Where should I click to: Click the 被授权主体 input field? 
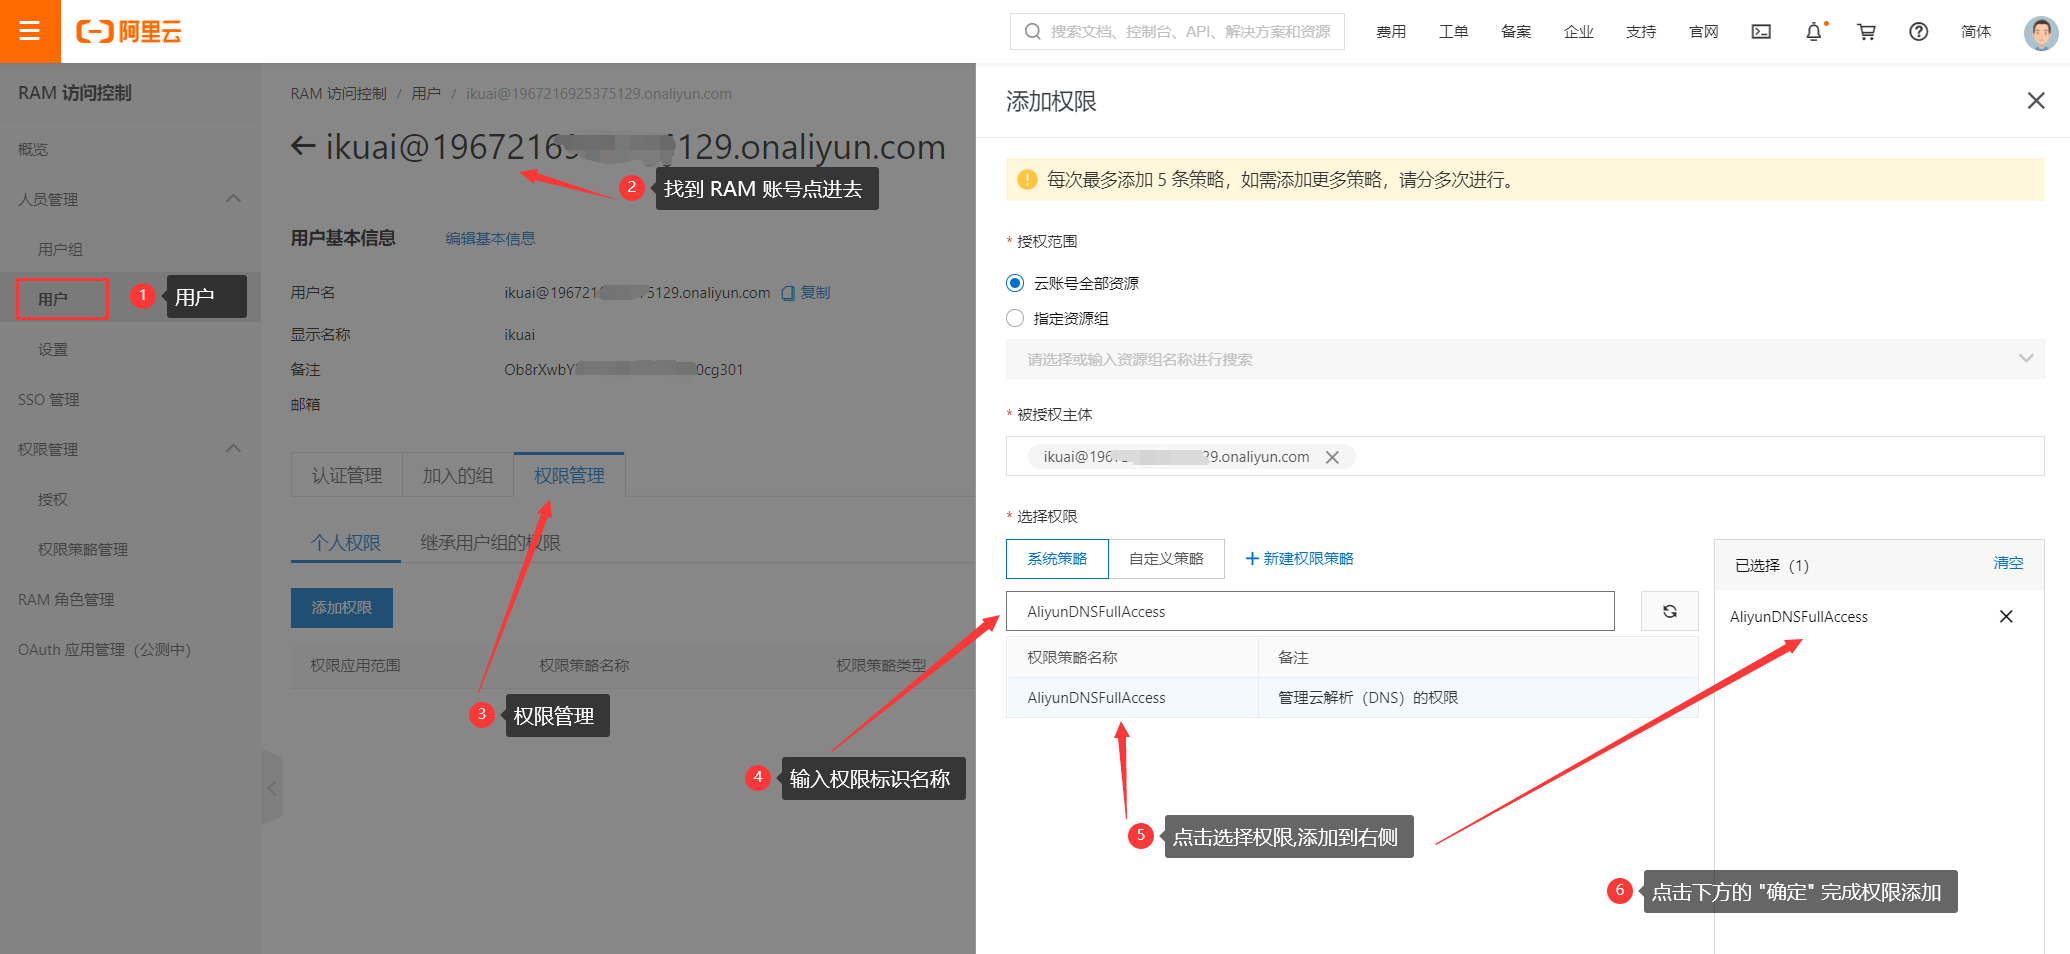[1525, 456]
